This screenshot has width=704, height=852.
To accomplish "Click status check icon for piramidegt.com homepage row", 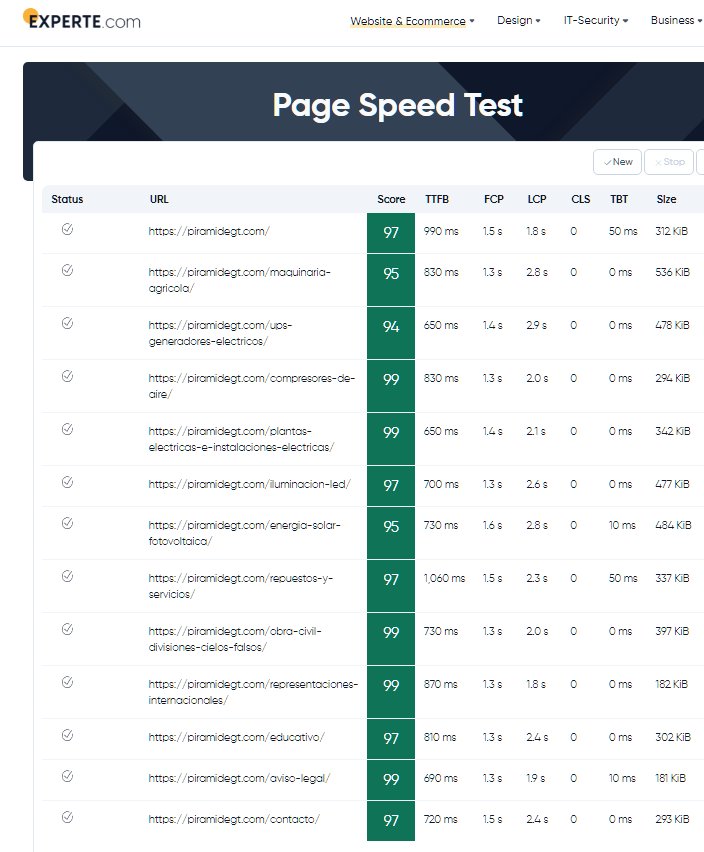I will click(67, 229).
